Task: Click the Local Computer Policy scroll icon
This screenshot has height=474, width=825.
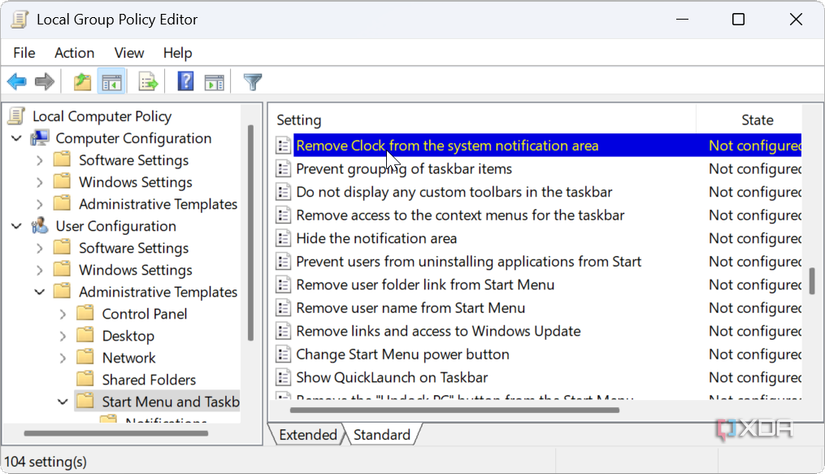Action: pyautogui.click(x=16, y=116)
